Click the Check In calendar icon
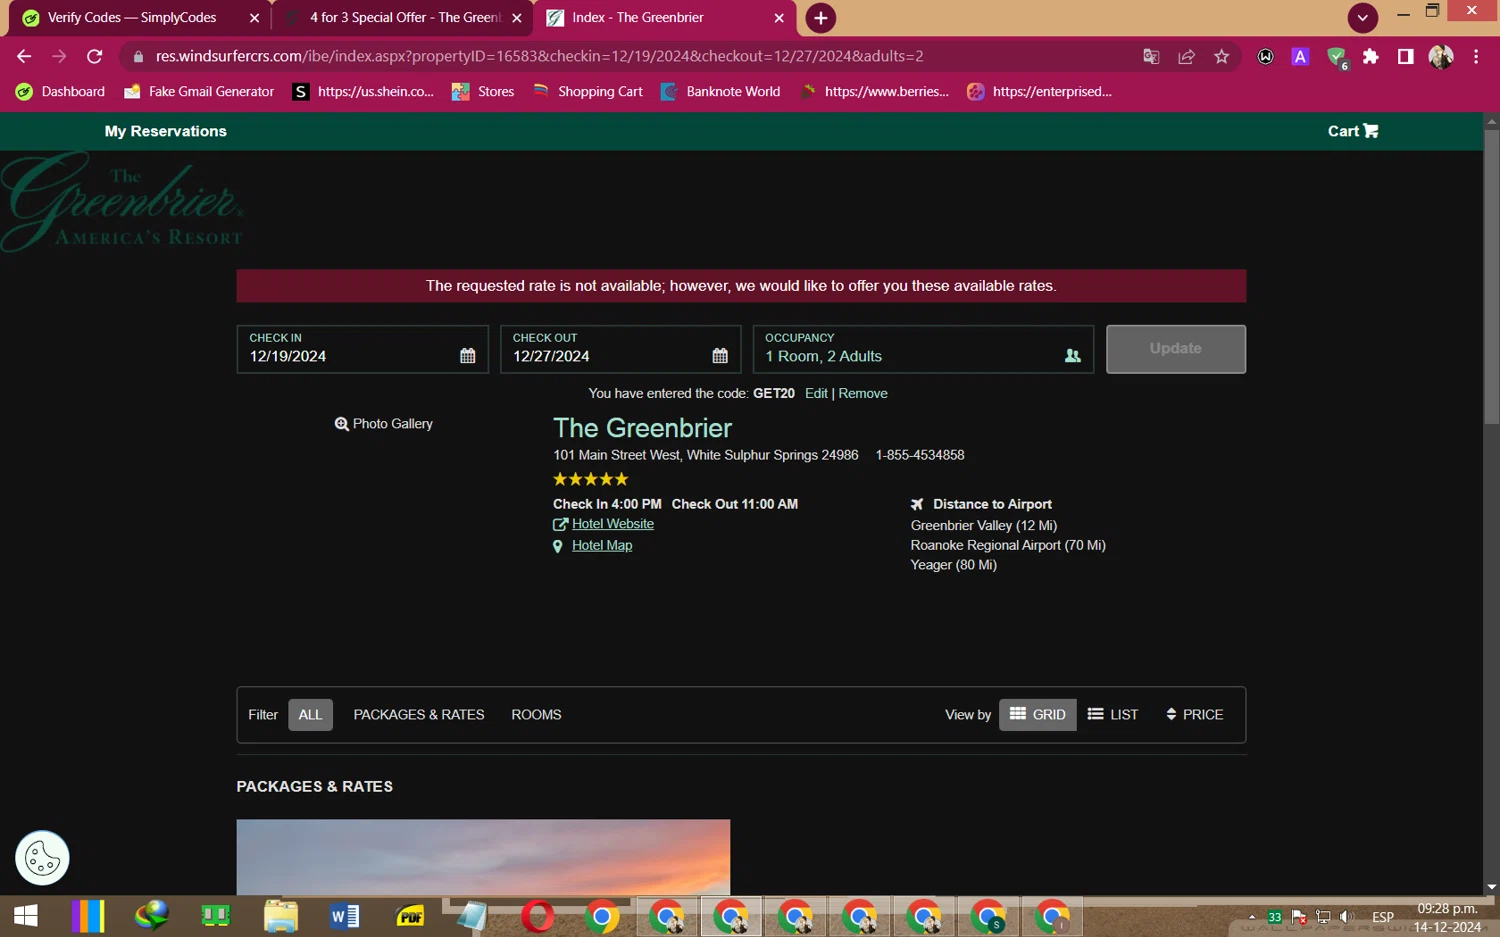Viewport: 1500px width, 937px height. coord(467,356)
